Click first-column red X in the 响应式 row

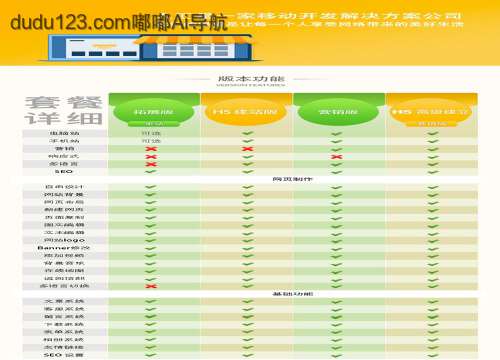[x=151, y=157]
